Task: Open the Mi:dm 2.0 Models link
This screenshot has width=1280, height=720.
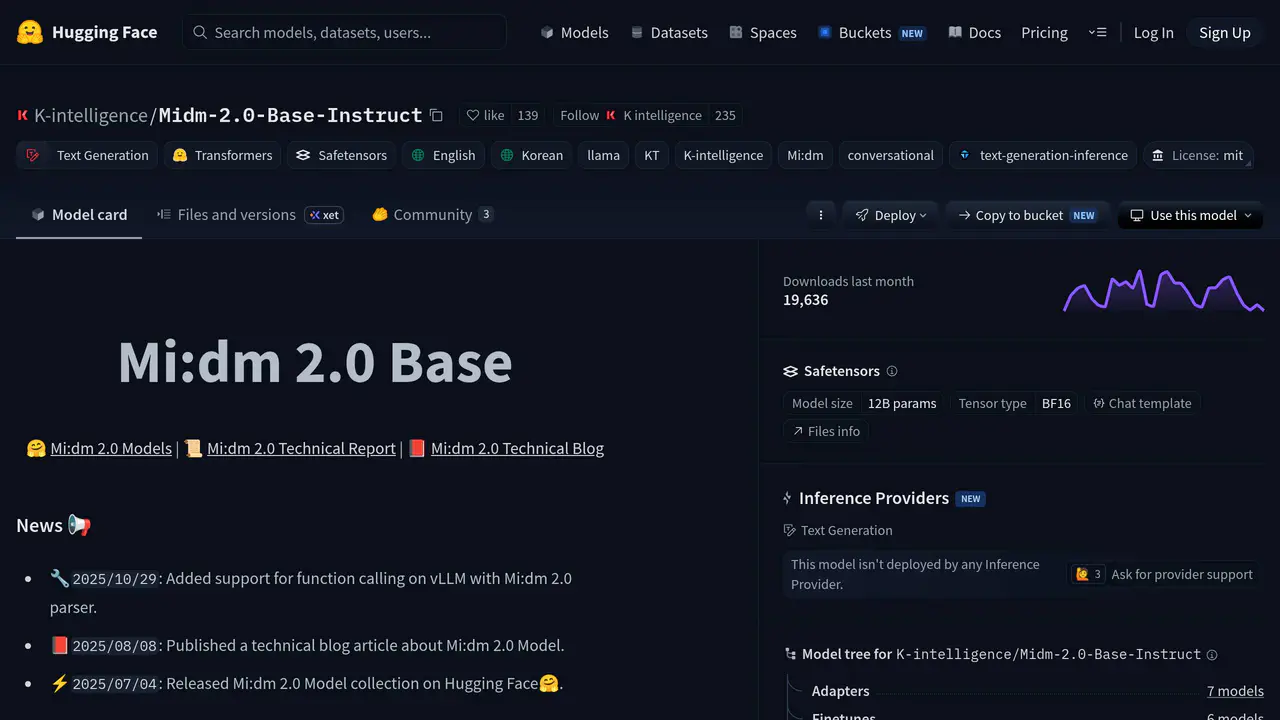Action: [x=111, y=448]
